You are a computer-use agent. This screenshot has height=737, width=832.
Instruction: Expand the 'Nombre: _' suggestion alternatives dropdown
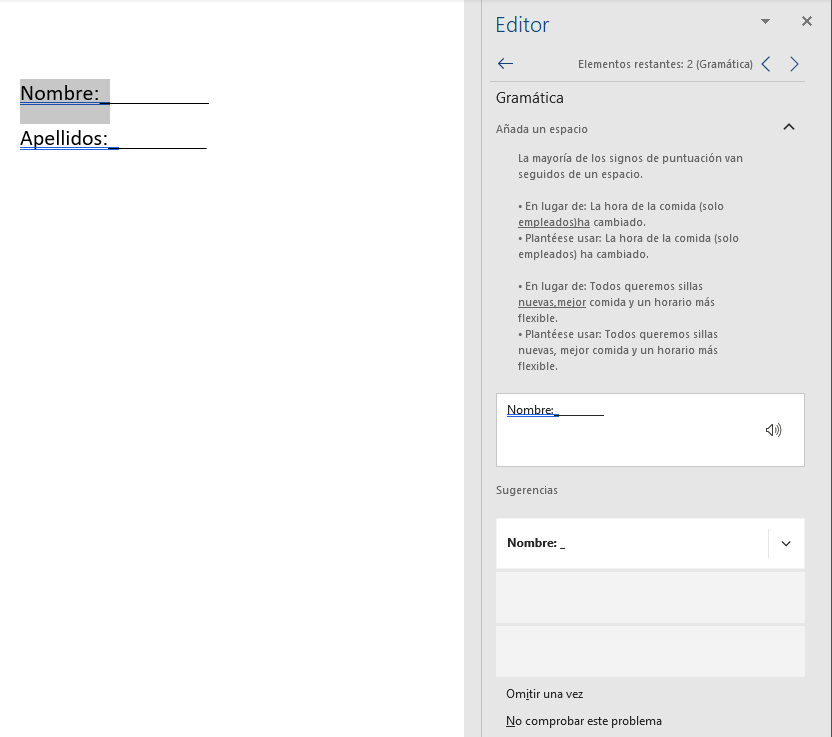787,542
